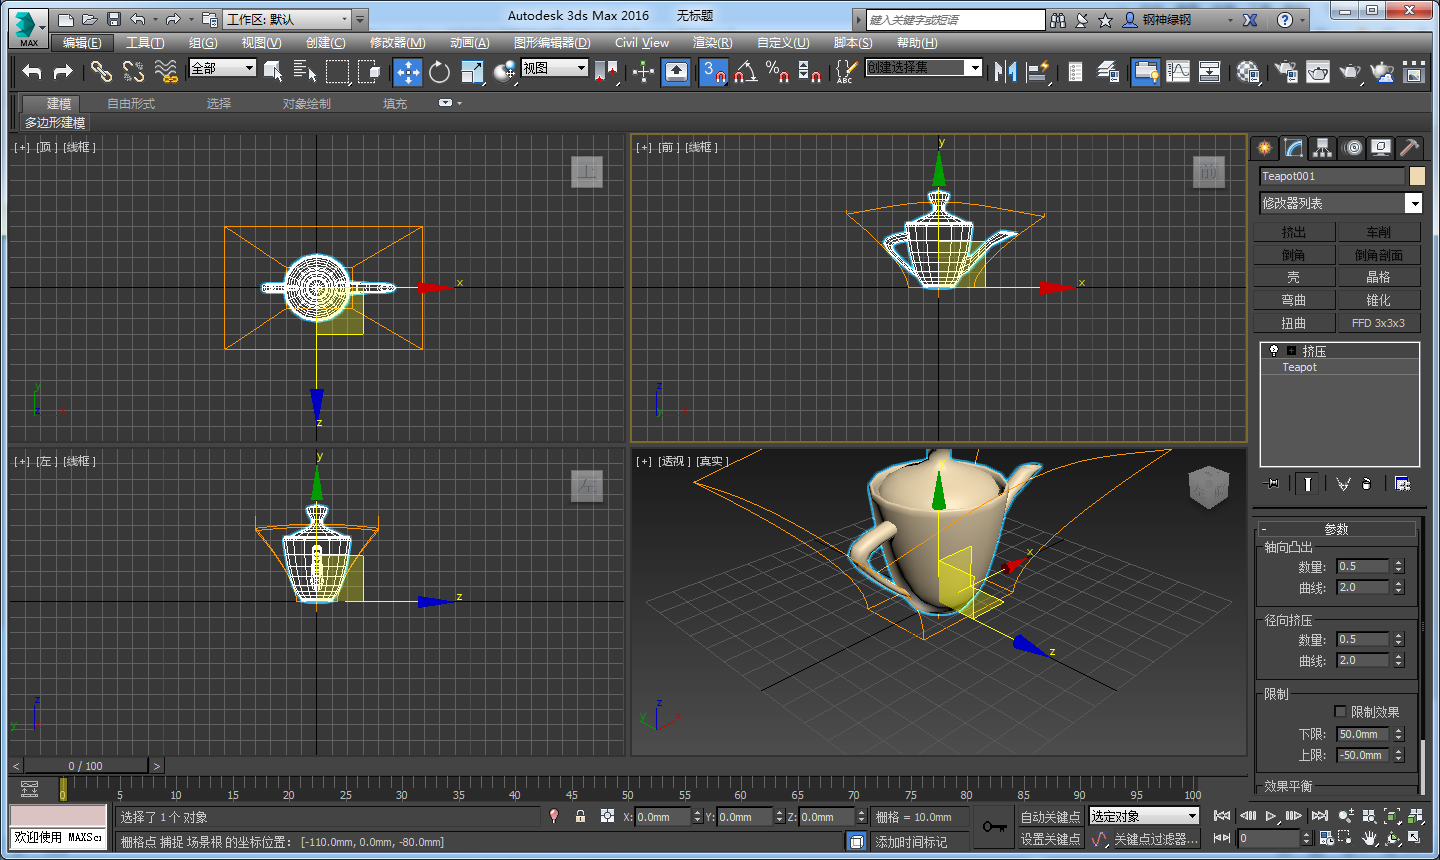The image size is (1440, 860).
Task: Open the reference coordinate system dropdown 视图
Action: pos(555,68)
